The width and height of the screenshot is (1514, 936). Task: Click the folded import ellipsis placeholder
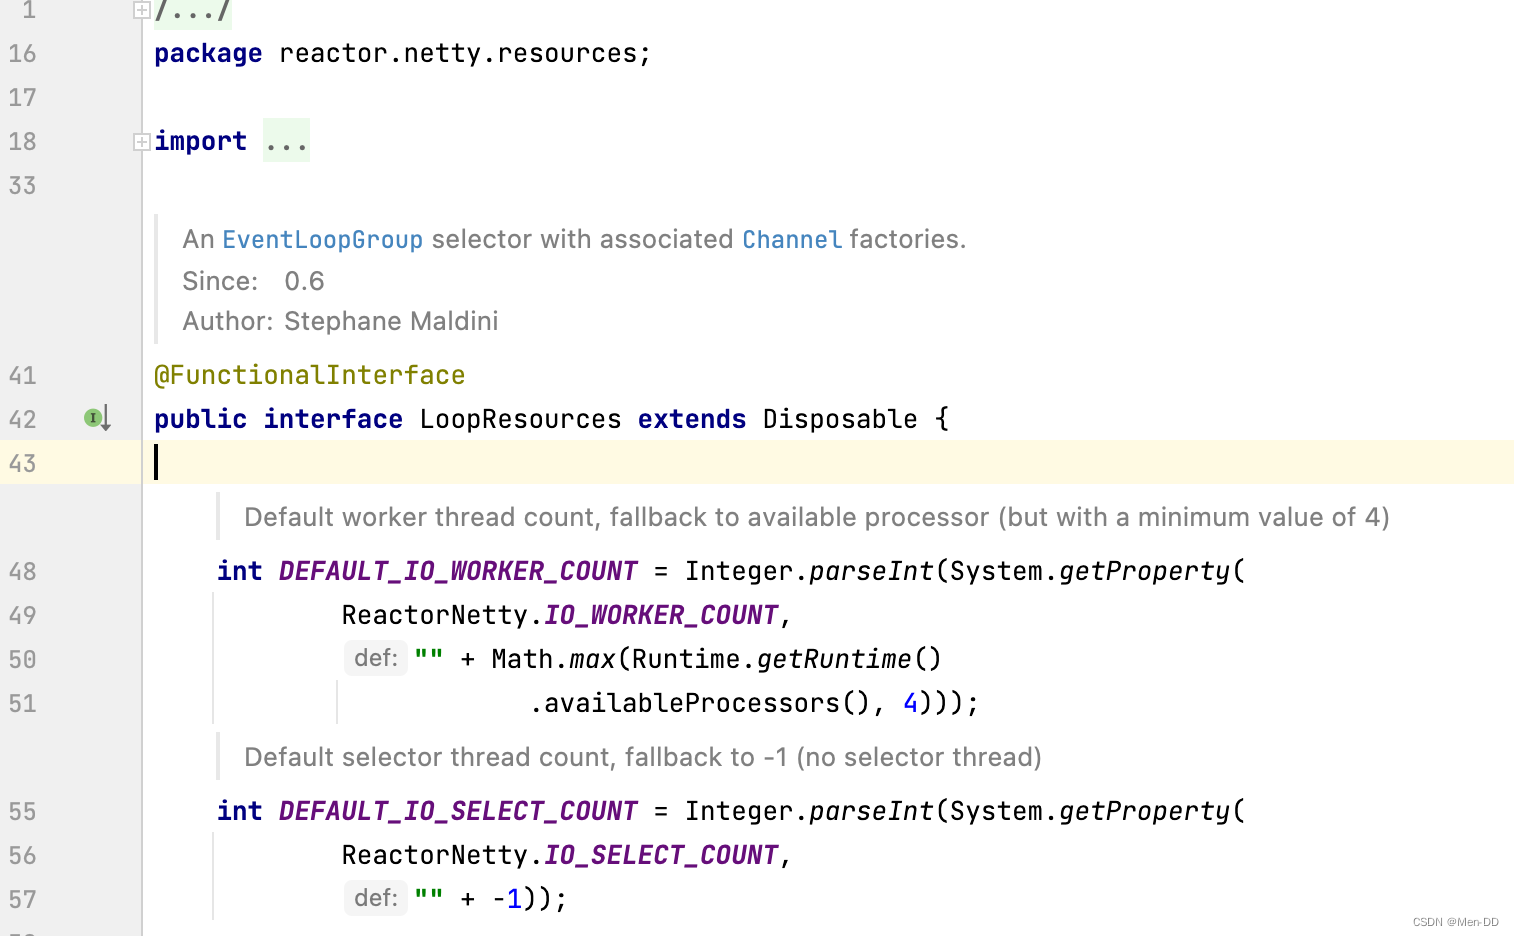[286, 141]
